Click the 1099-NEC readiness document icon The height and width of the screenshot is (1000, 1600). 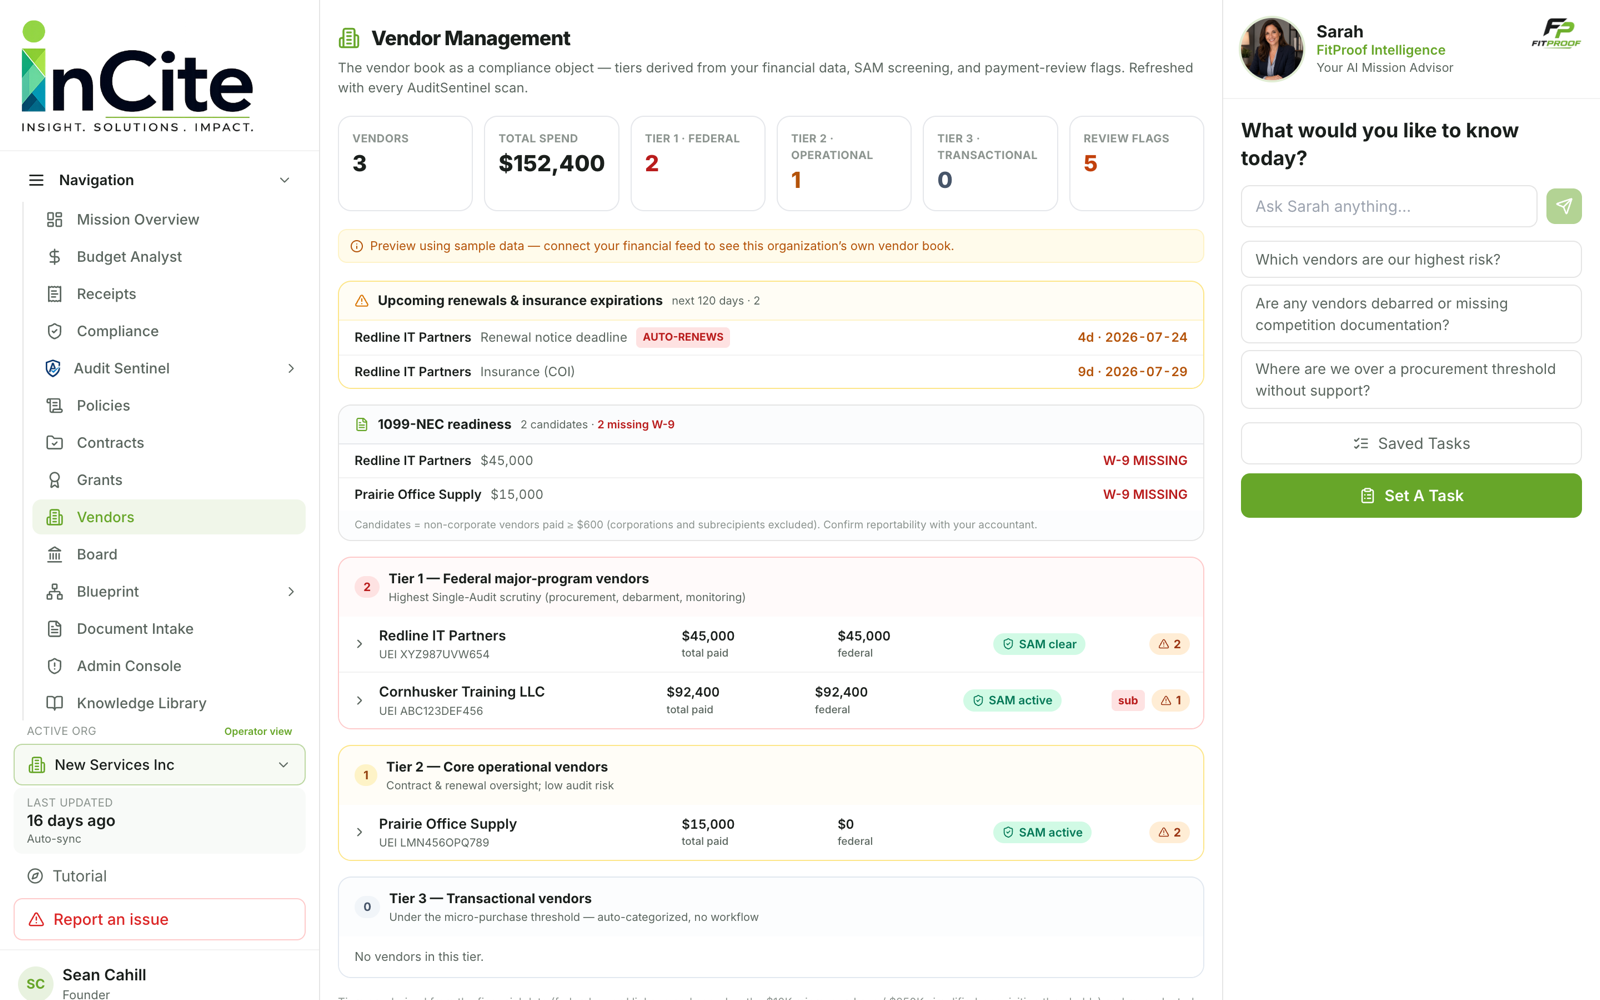362,425
